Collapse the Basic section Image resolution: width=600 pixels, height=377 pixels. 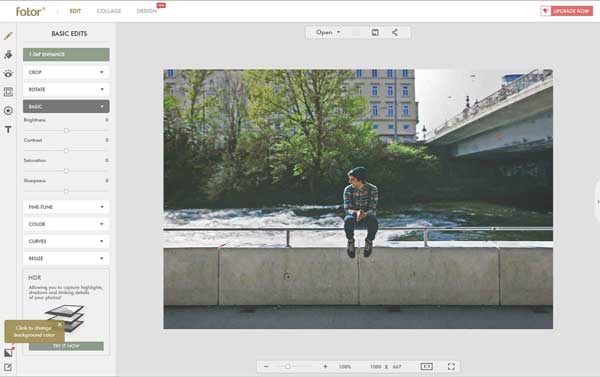(66, 106)
